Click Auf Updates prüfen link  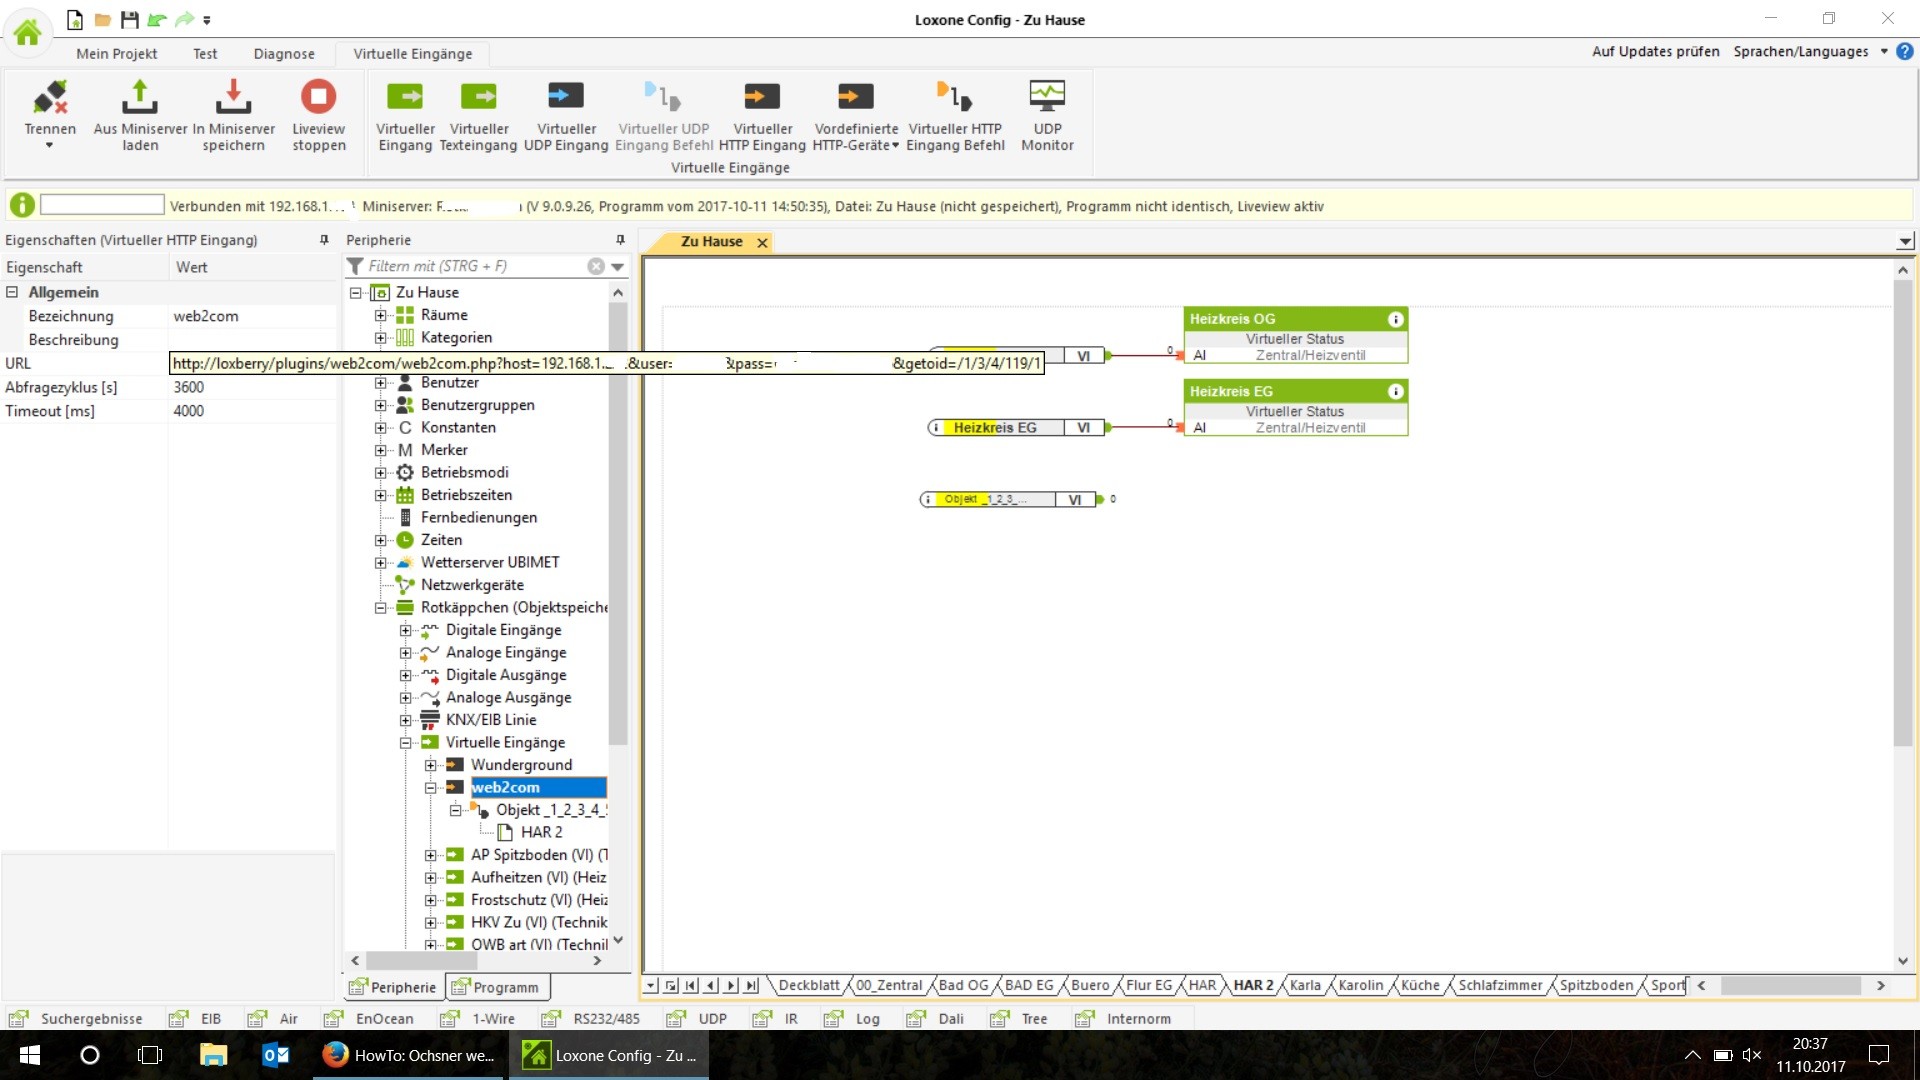point(1655,52)
